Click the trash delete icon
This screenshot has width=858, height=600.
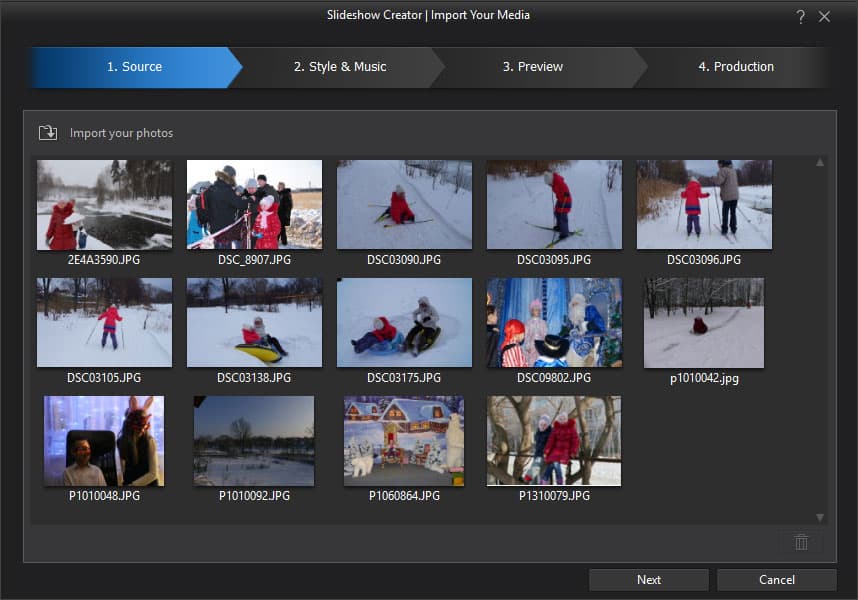[x=801, y=541]
